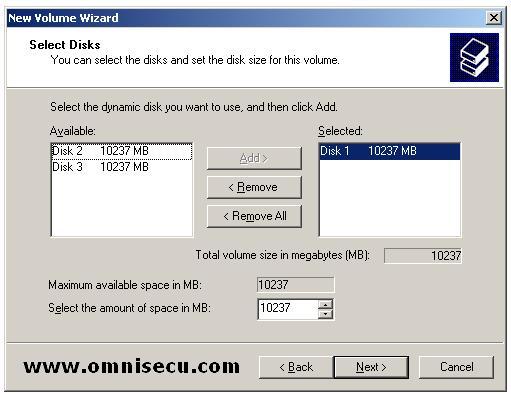This screenshot has height=398, width=511.
Task: Click the Remove All button
Action: tap(254, 216)
